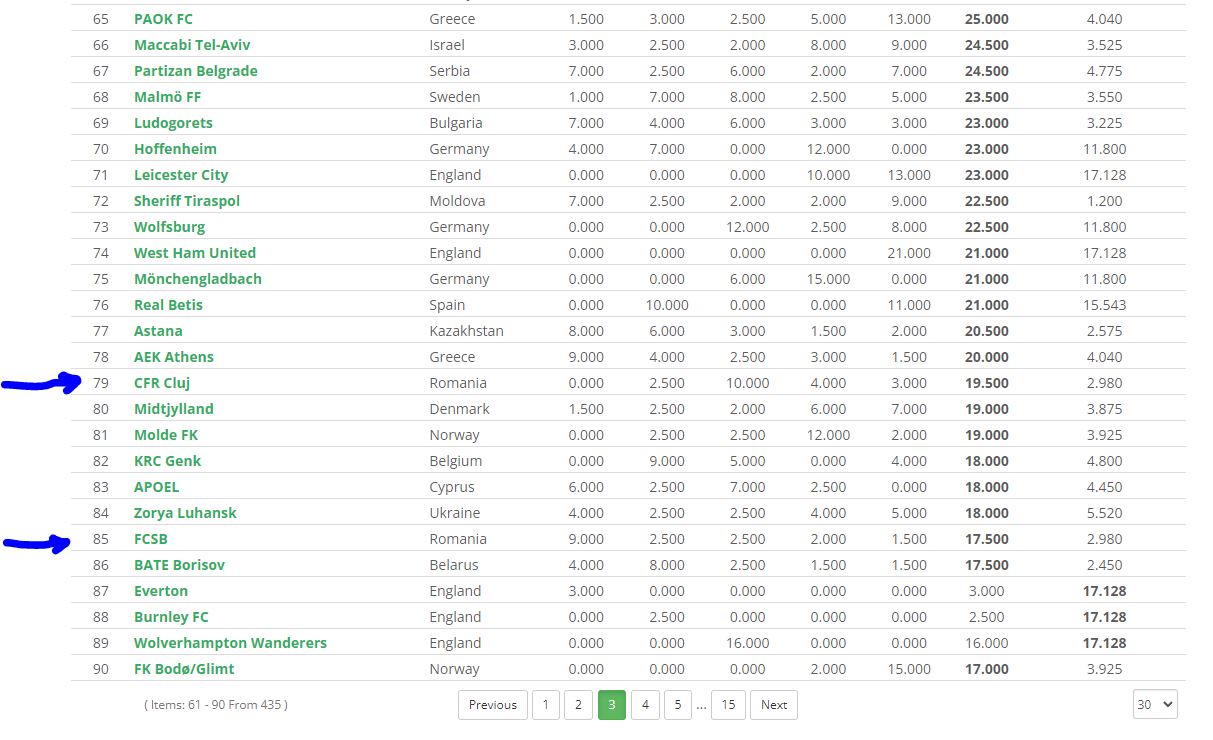Open the AEK Athens club link

(x=174, y=357)
